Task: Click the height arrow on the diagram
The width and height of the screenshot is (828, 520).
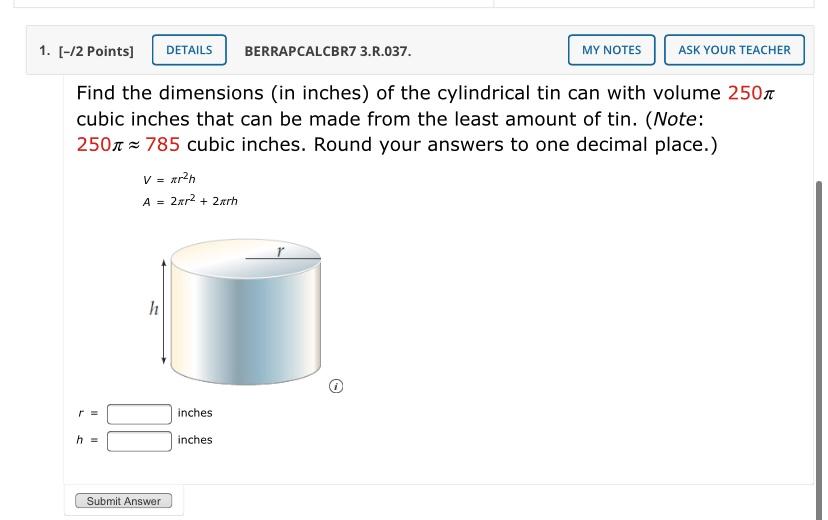Action: tap(164, 311)
